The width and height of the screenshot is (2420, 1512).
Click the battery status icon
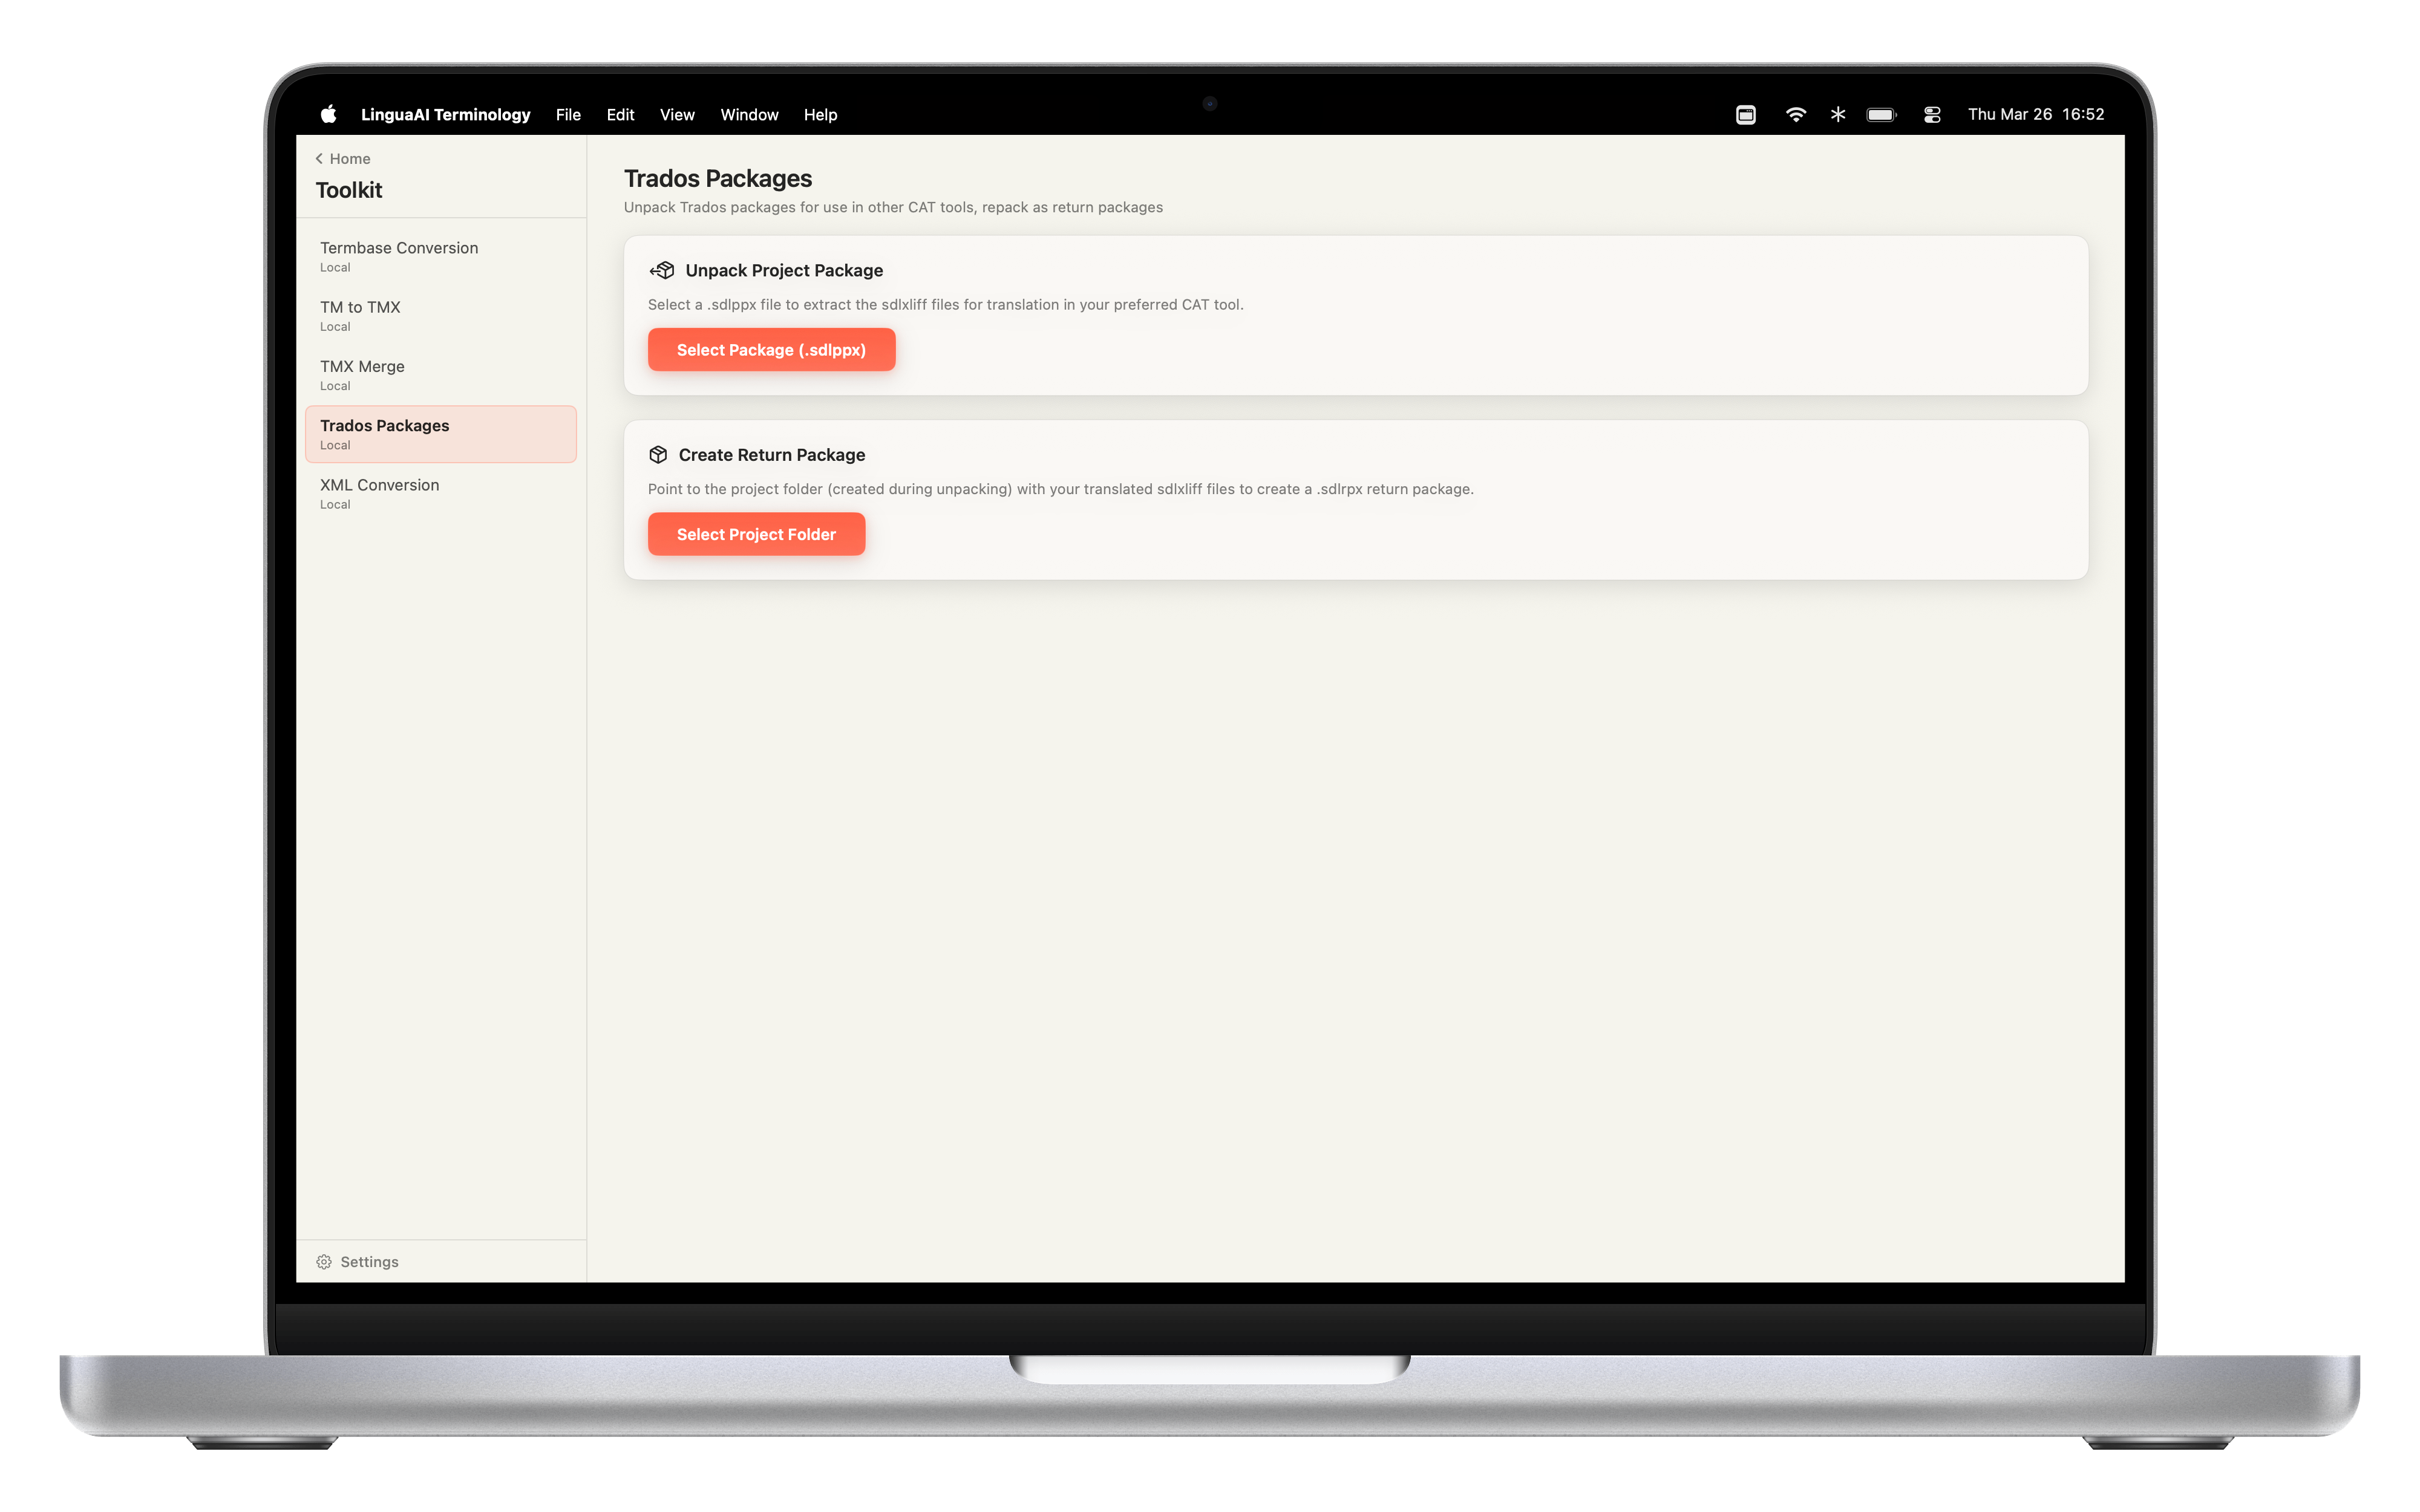point(1881,114)
